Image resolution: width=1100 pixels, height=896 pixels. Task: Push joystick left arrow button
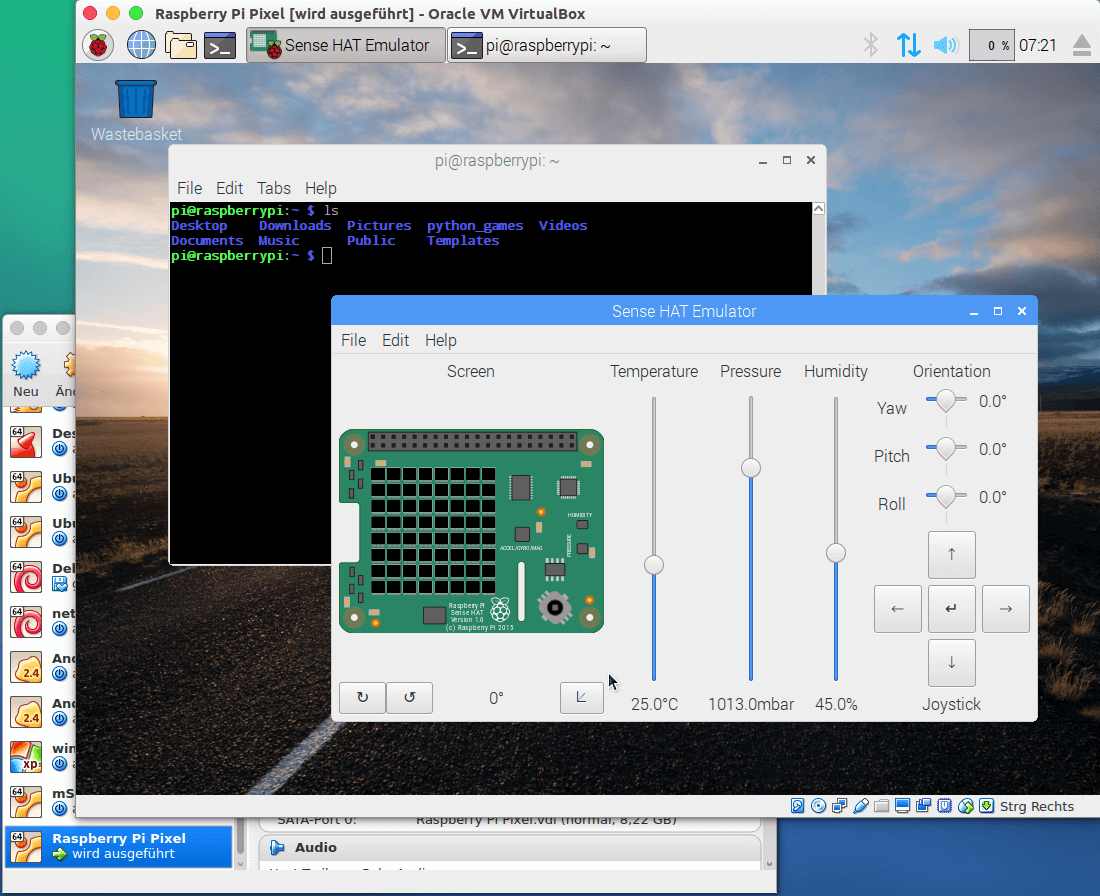(898, 608)
